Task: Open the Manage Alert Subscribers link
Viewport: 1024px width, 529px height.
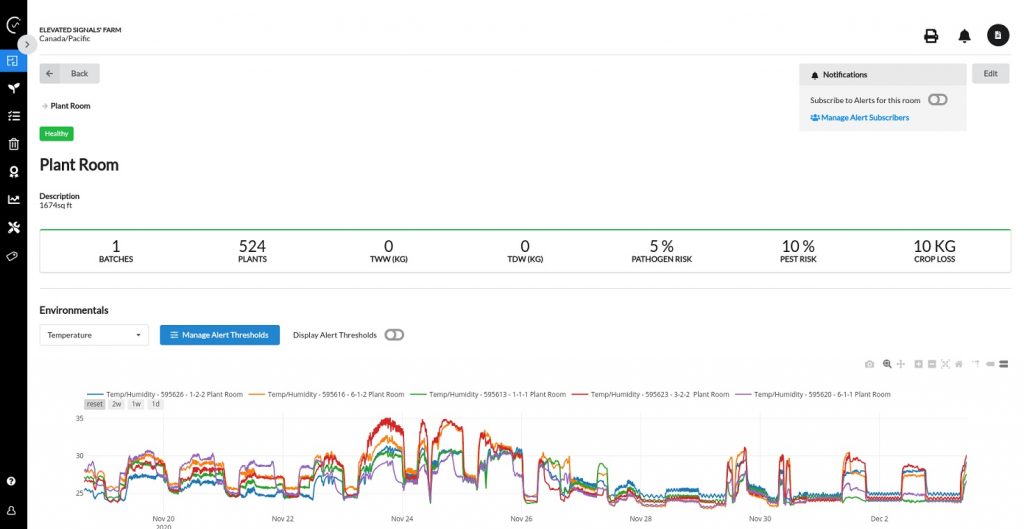Action: pos(859,118)
